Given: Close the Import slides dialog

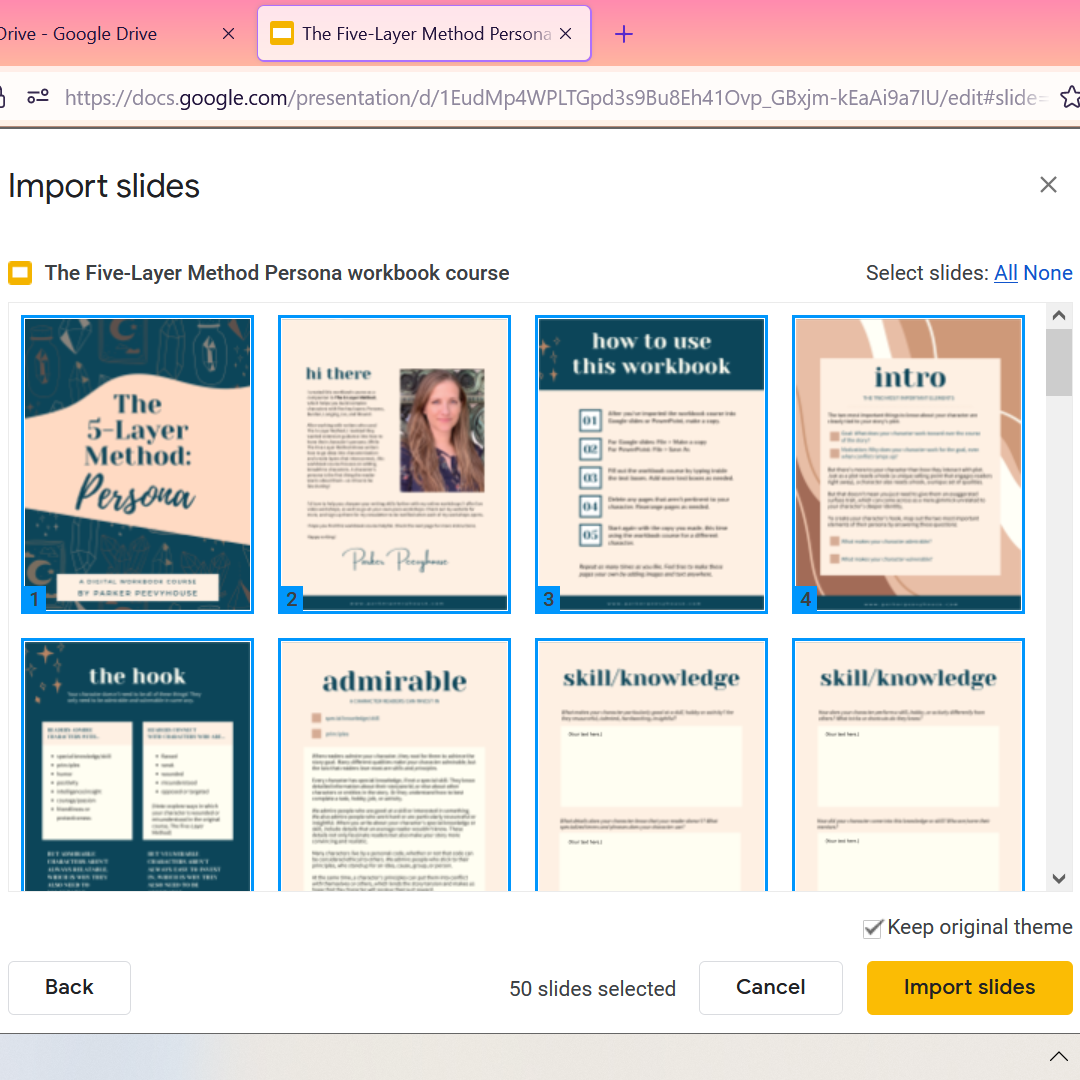Looking at the screenshot, I should [1048, 184].
